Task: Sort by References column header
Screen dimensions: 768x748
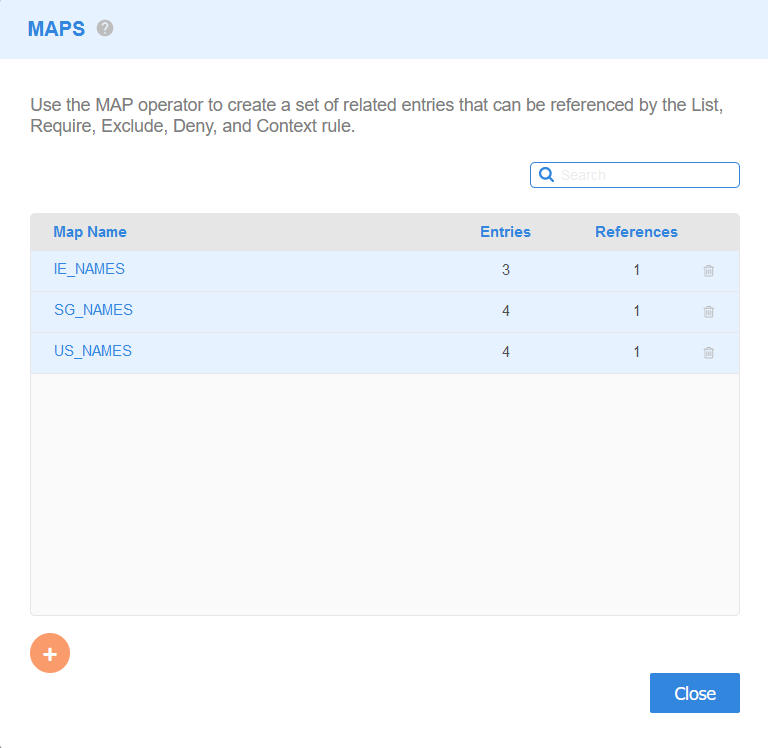Action: point(636,232)
